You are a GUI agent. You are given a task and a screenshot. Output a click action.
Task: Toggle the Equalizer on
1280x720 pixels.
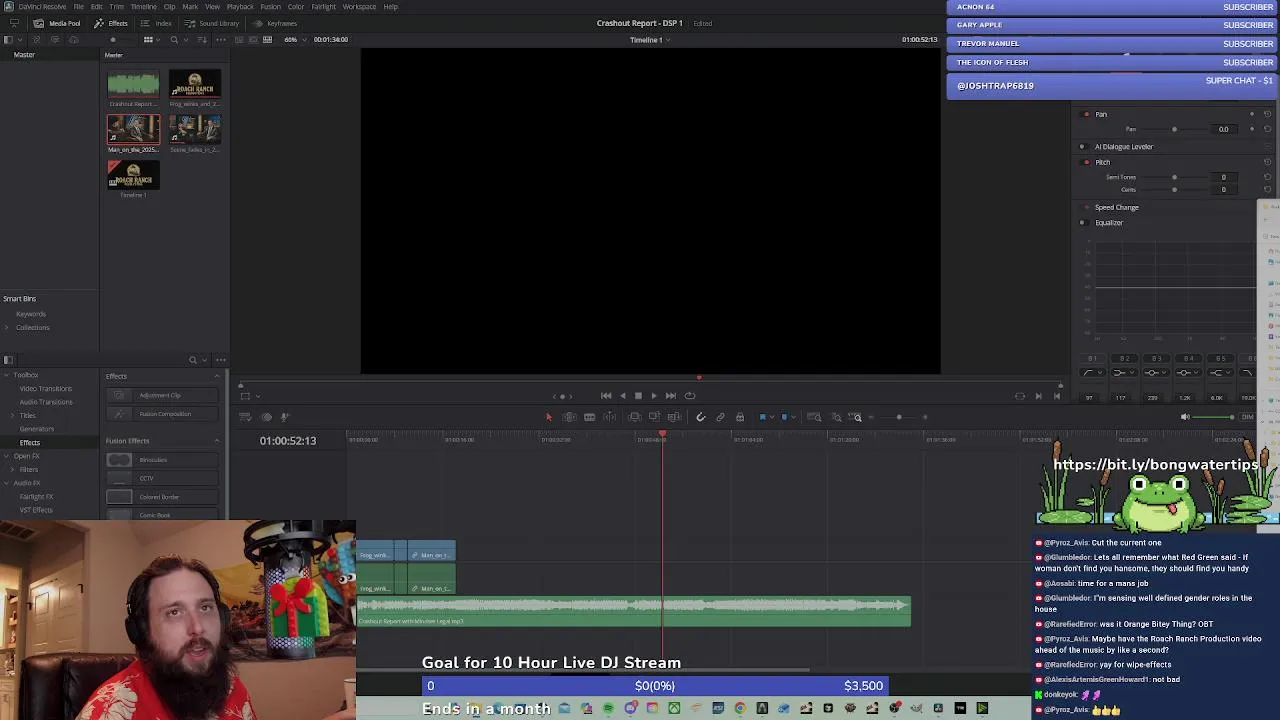[x=1082, y=223]
